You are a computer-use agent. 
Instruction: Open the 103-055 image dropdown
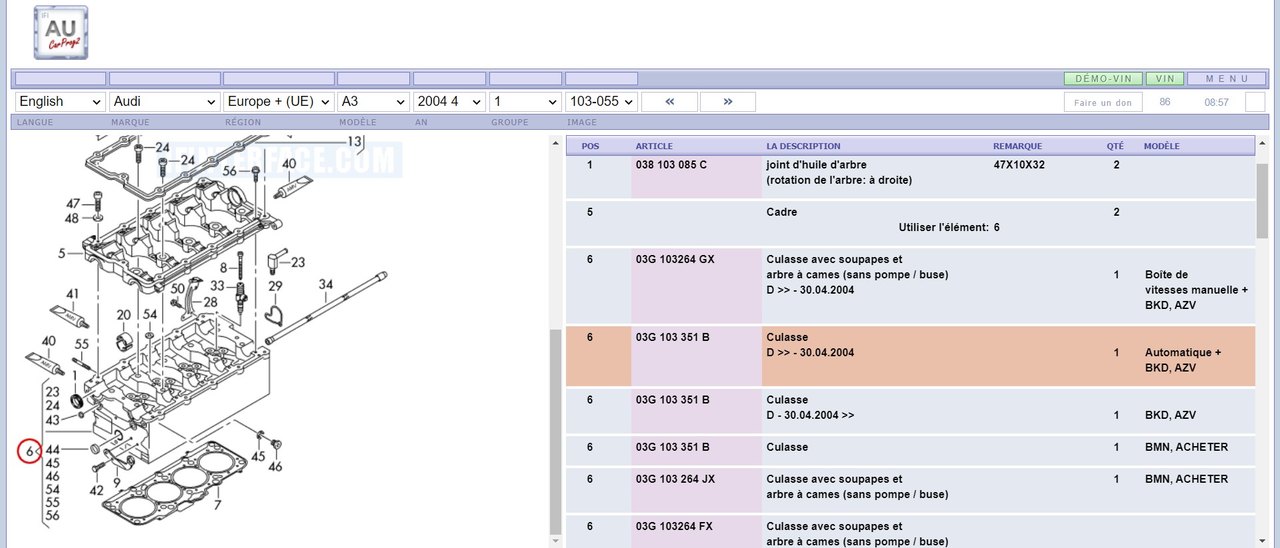pos(601,102)
